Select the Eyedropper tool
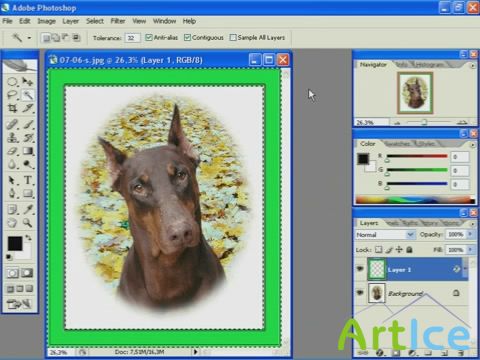Screen dimensions: 480x360 (28, 210)
